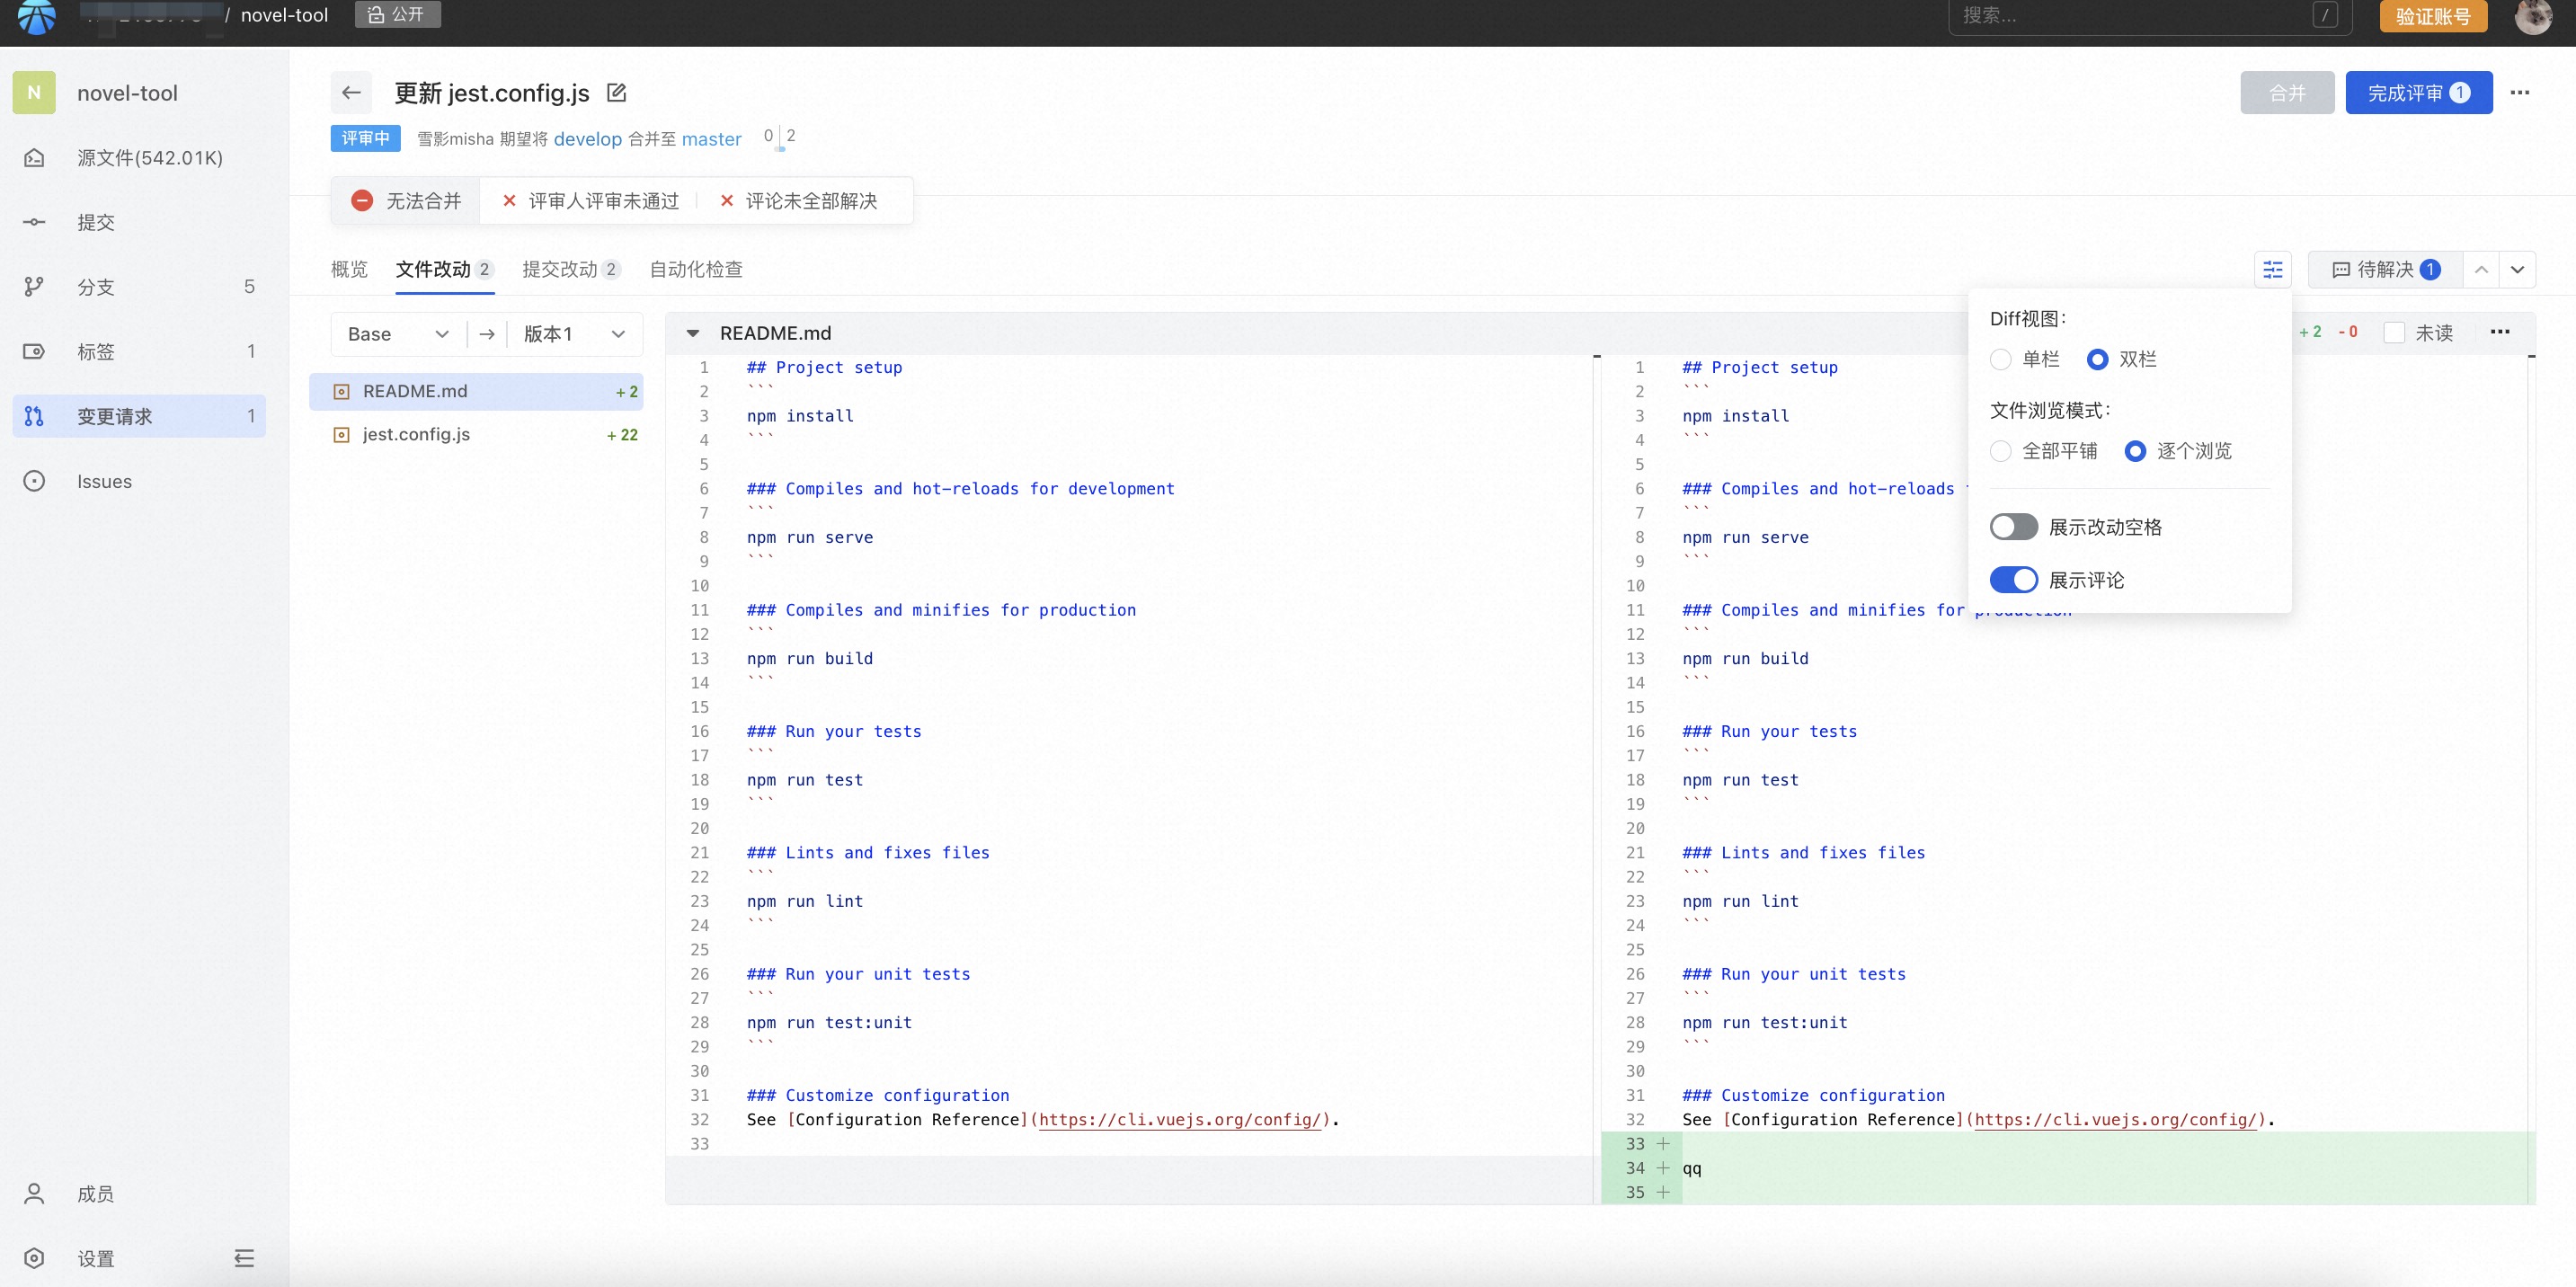Open the 待解决 pending comments filter
This screenshot has height=1287, width=2576.
point(2386,269)
